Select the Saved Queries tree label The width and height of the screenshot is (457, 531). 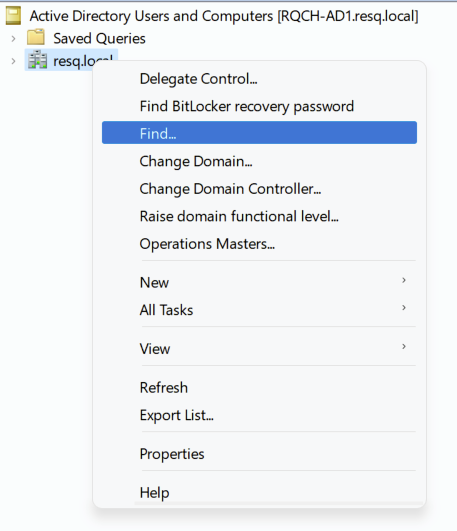tap(99, 39)
